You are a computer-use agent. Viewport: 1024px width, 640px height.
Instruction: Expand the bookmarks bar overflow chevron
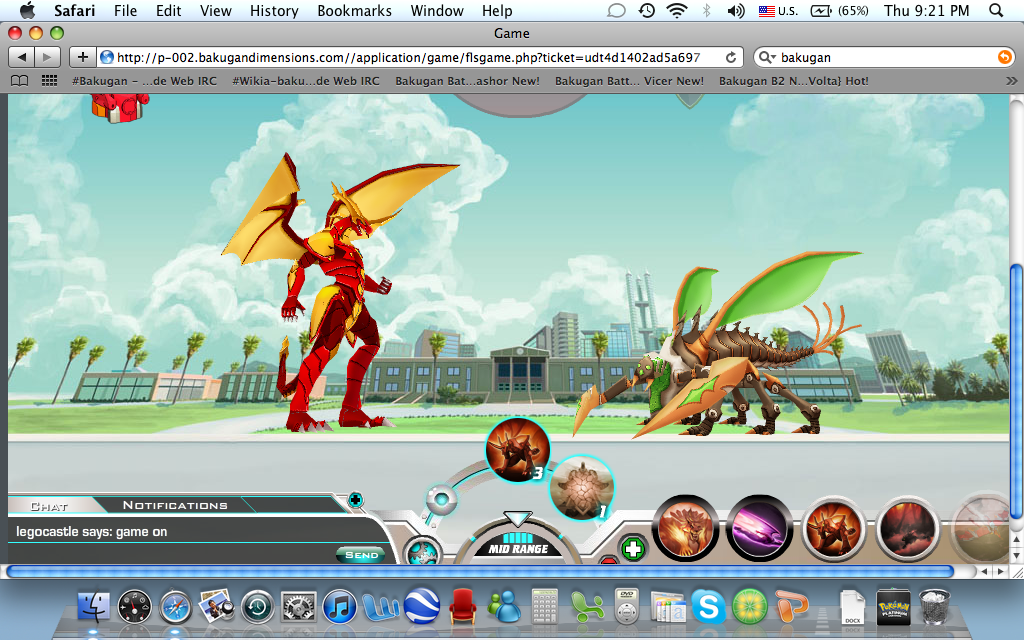pos(1011,81)
